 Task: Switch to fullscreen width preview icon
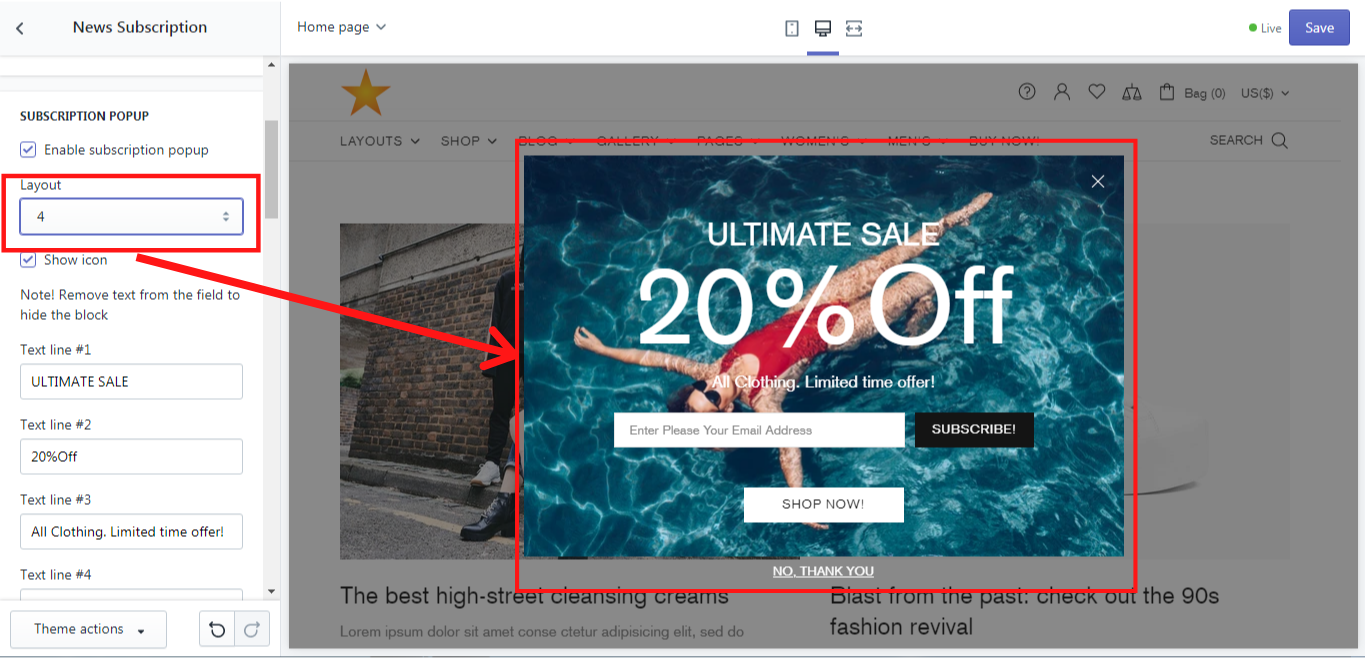pyautogui.click(x=854, y=28)
